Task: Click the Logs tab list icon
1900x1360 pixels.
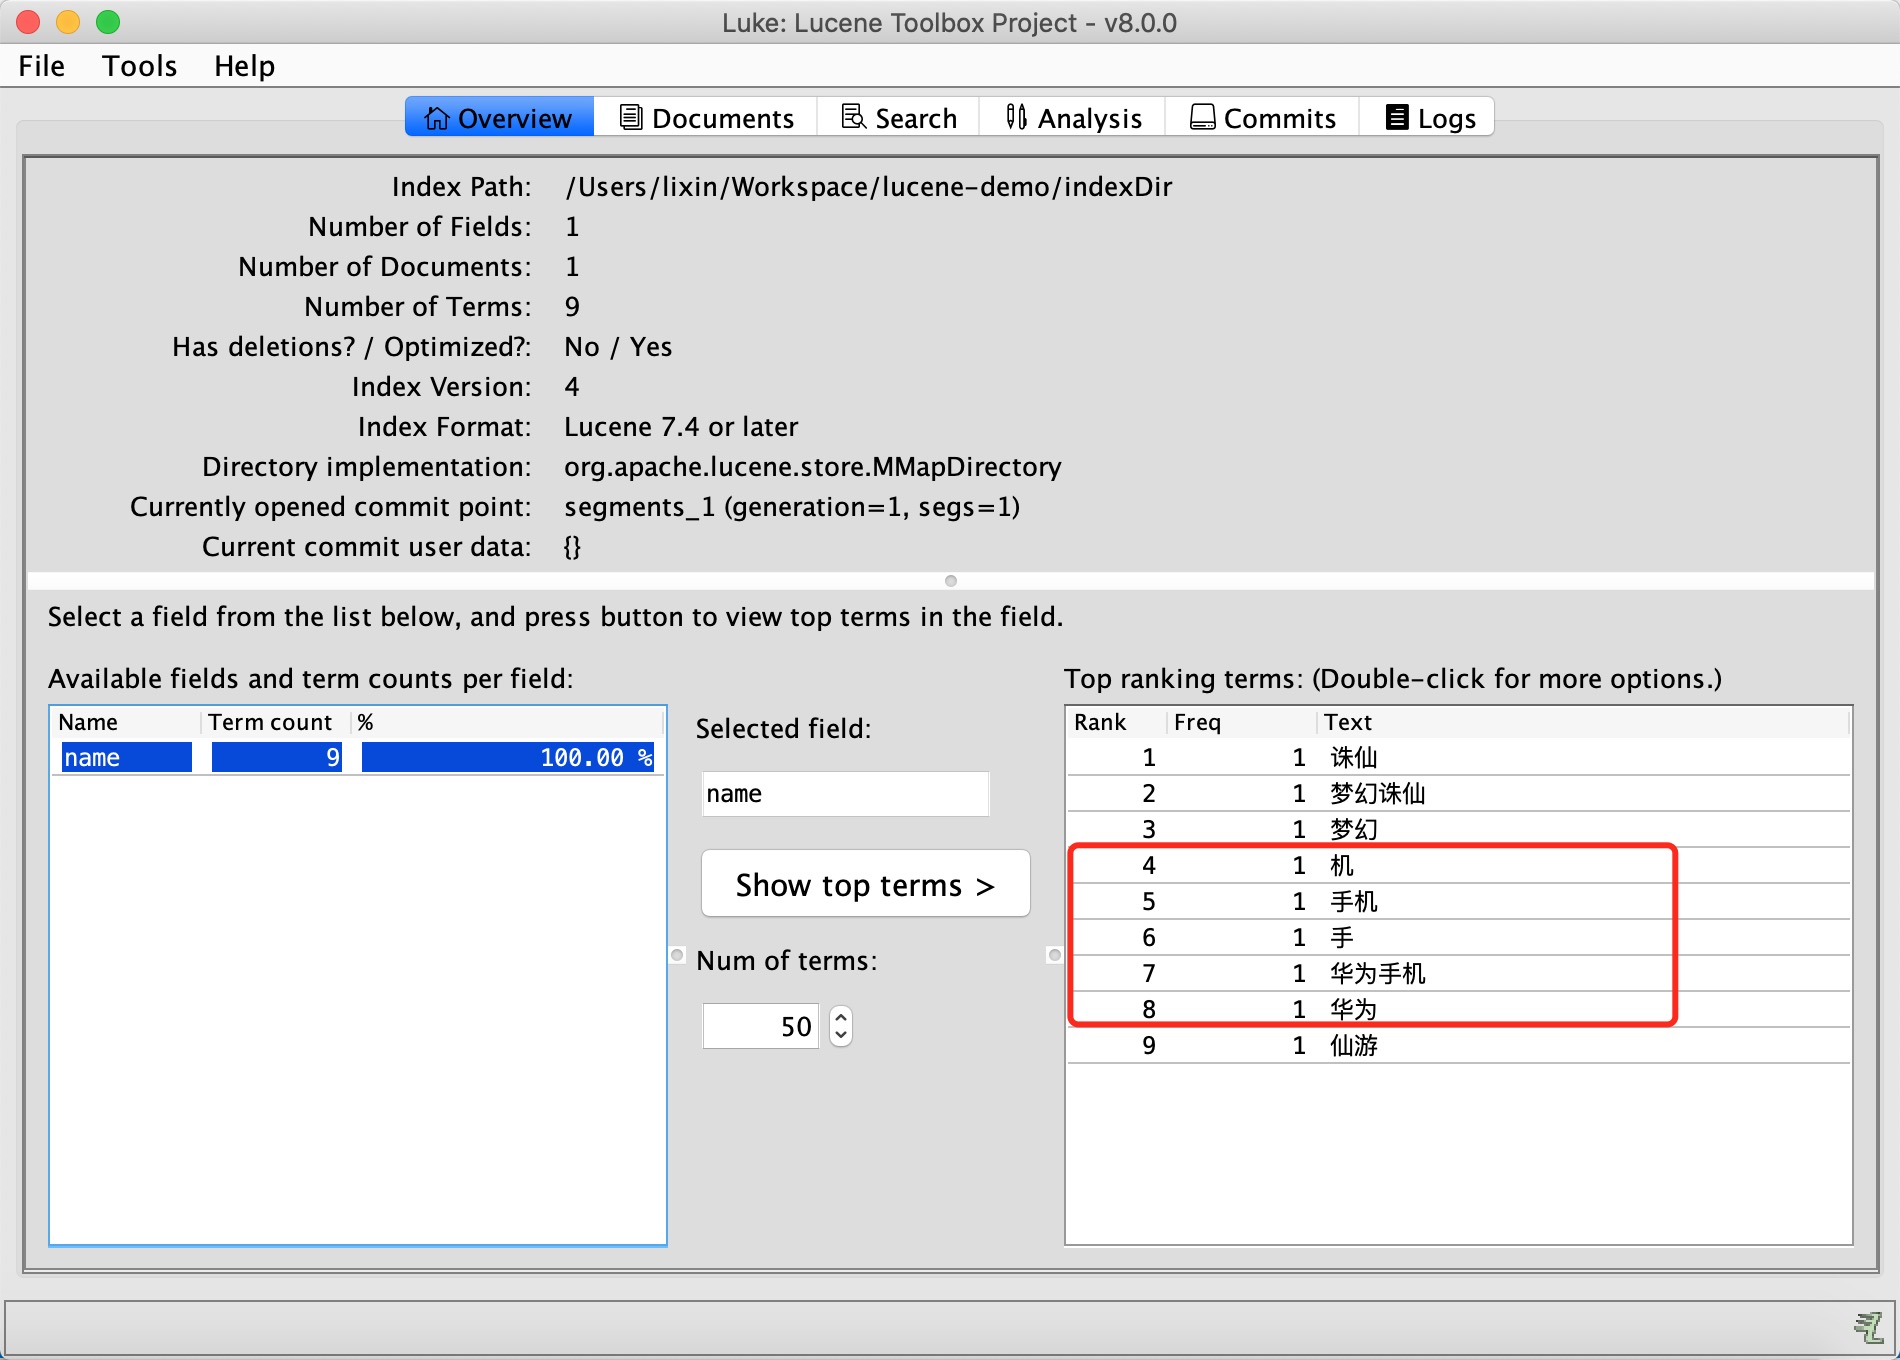Action: 1396,117
